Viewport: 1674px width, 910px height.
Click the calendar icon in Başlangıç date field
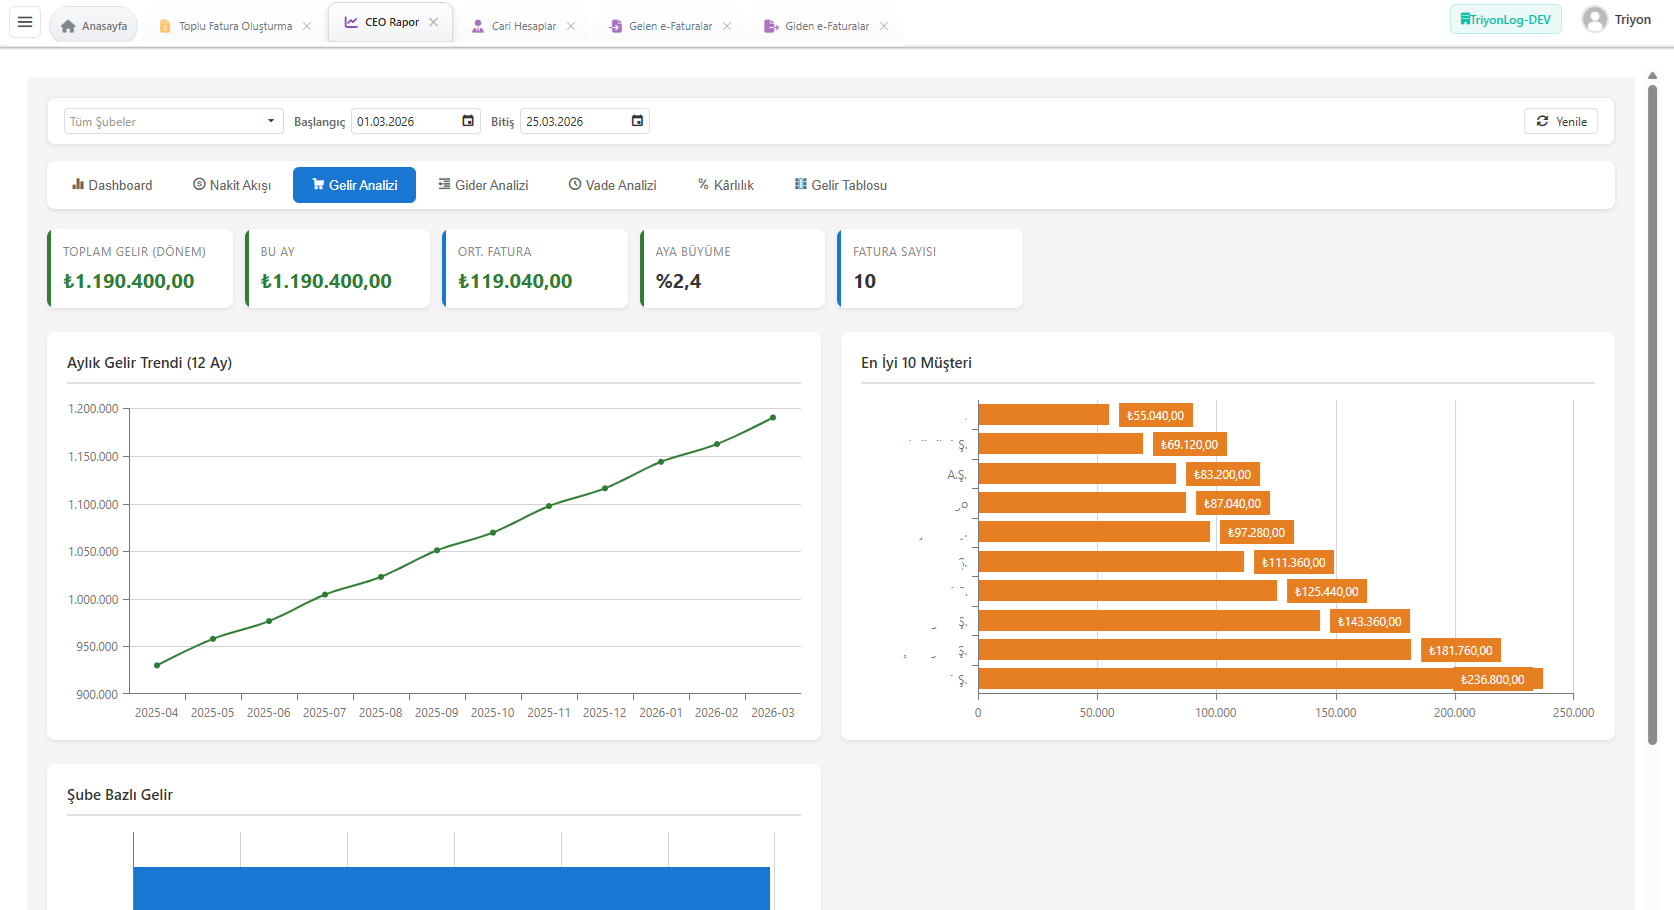click(468, 121)
